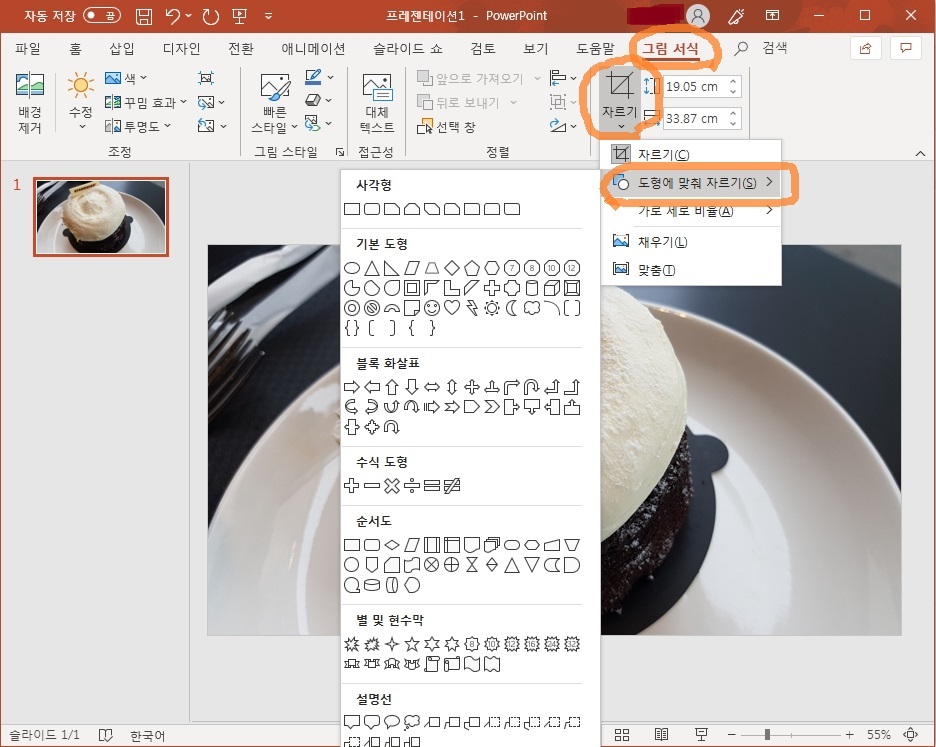Open the rotate objects dropdown
Viewport: 936px width, 747px height.
click(563, 126)
